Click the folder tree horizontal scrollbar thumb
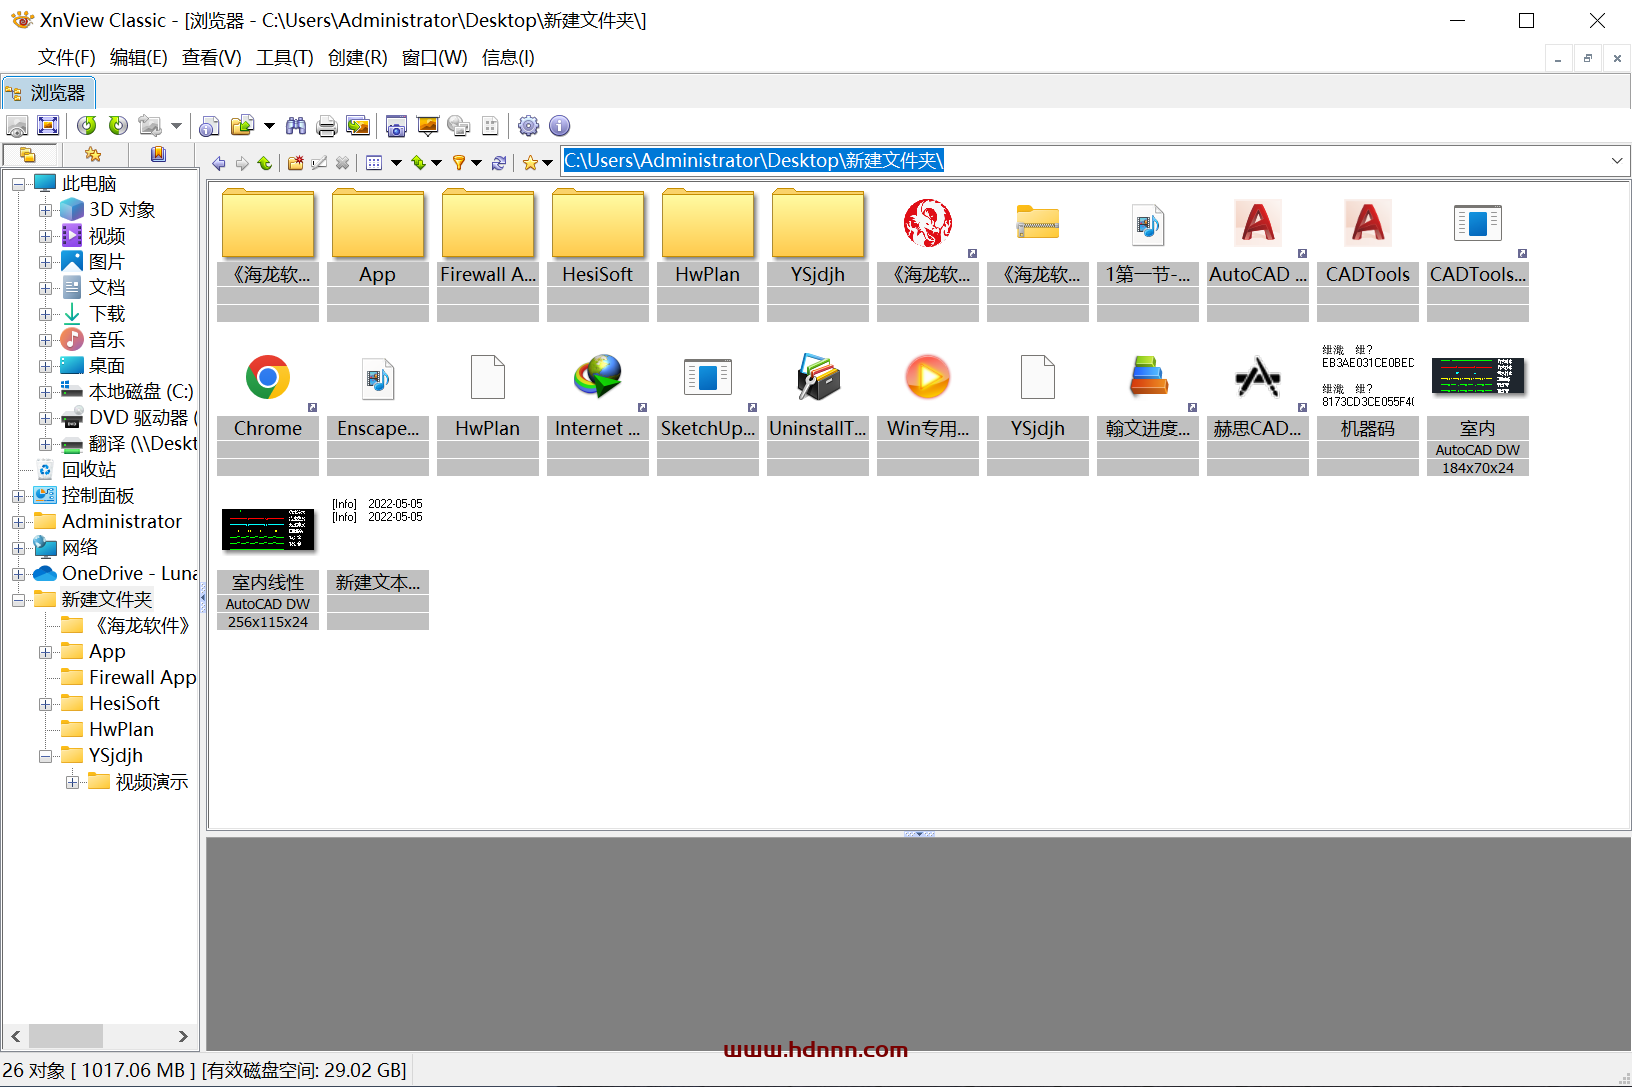The height and width of the screenshot is (1087, 1632). (x=66, y=1036)
